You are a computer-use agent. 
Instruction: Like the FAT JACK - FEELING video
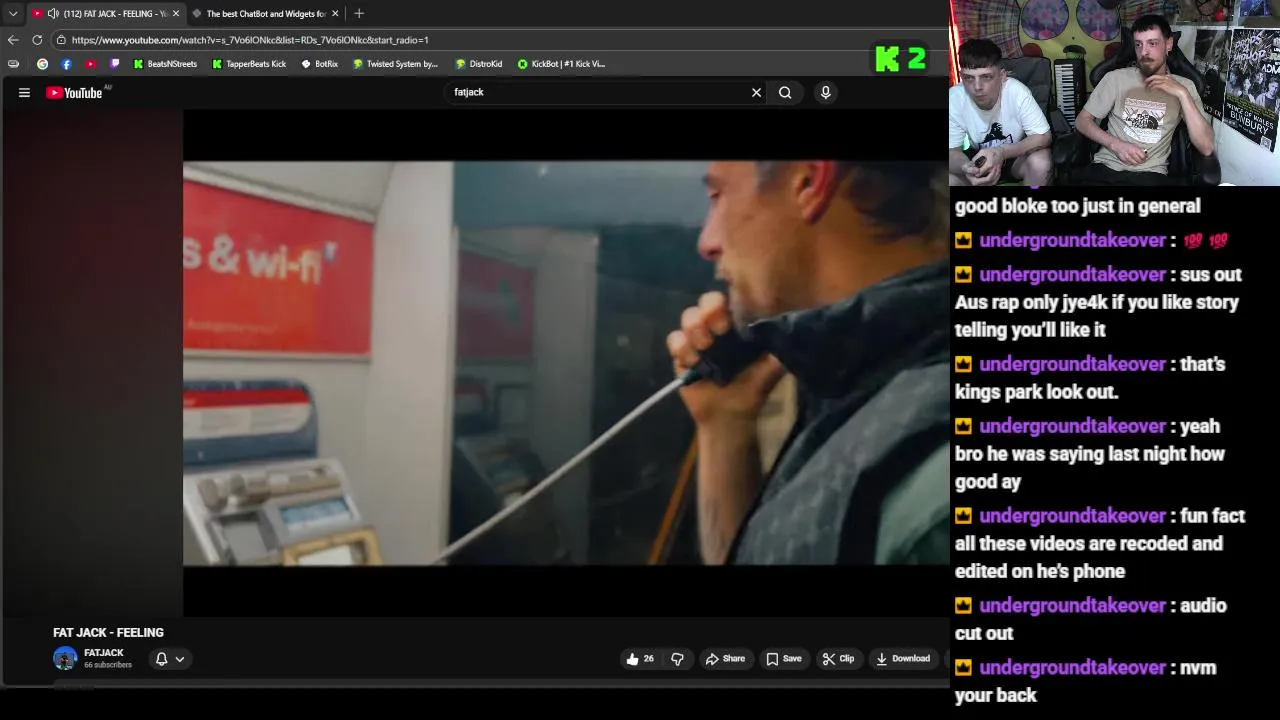(x=640, y=659)
